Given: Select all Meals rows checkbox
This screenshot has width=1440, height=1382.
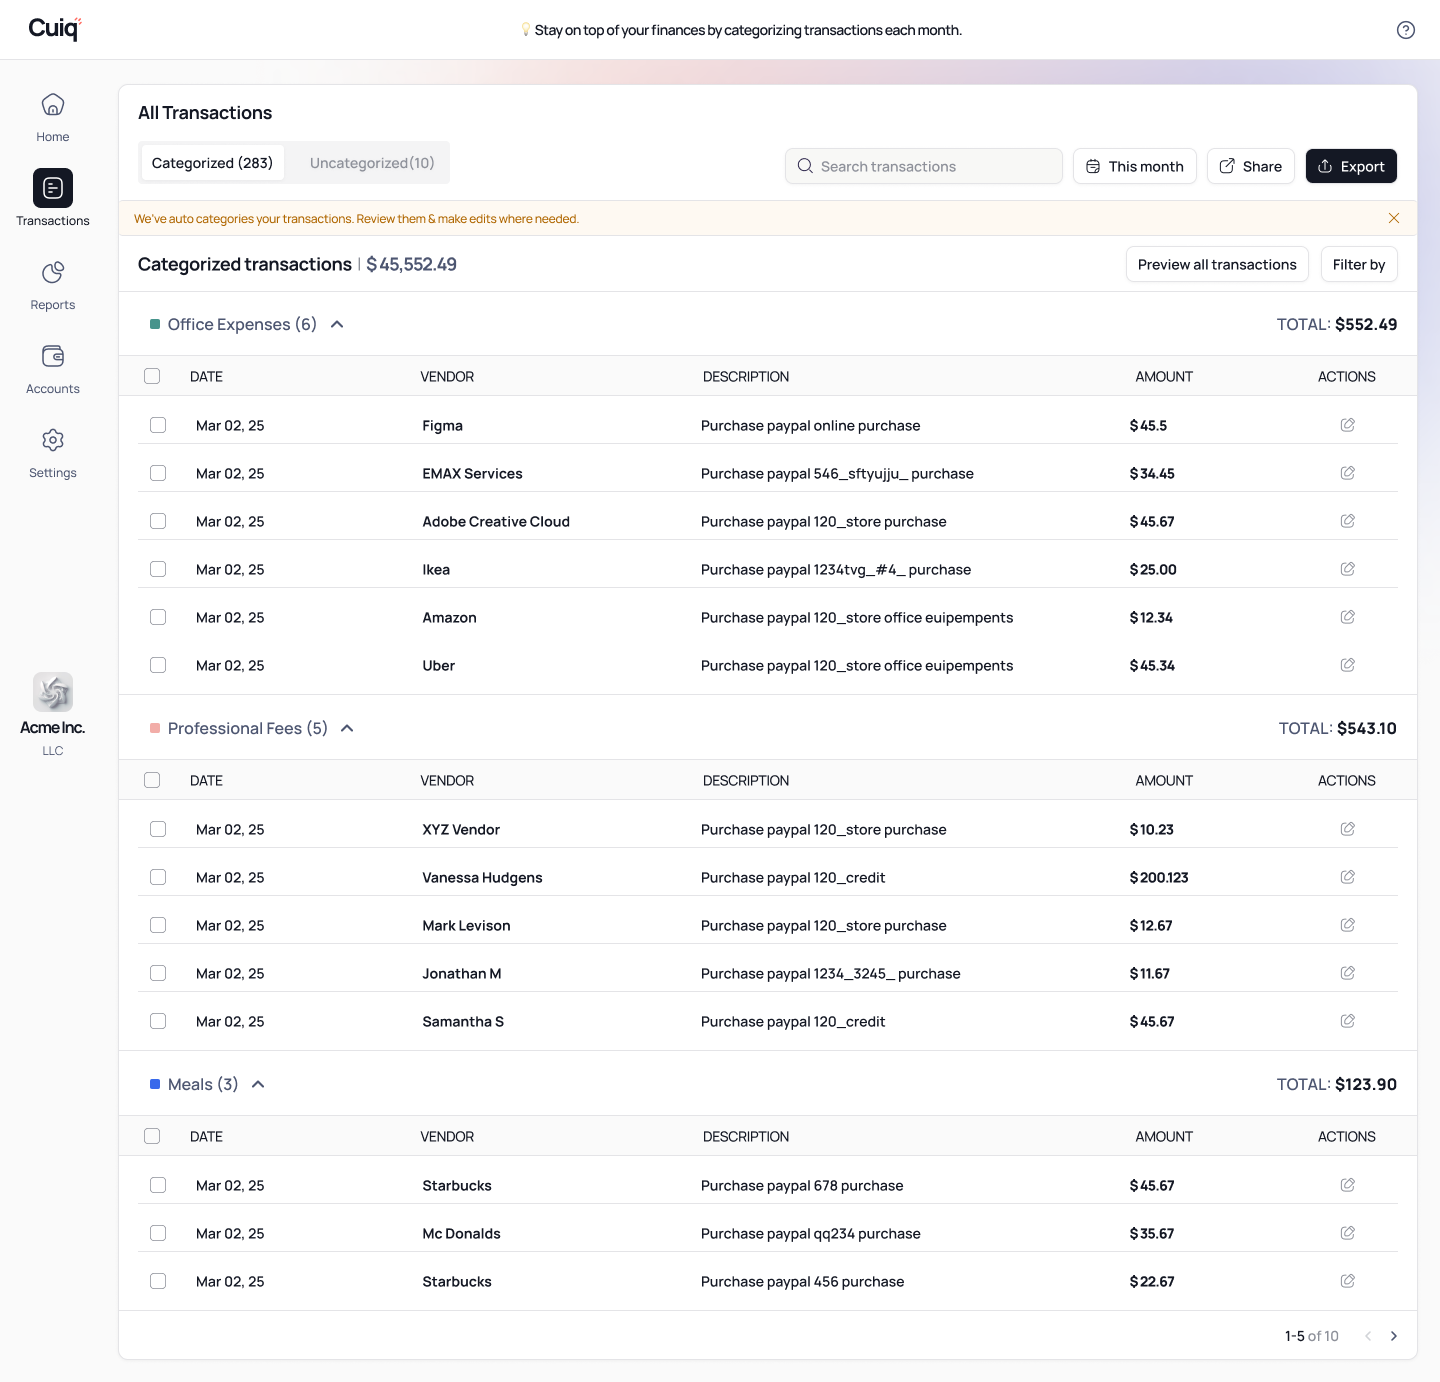Looking at the screenshot, I should pos(152,1136).
